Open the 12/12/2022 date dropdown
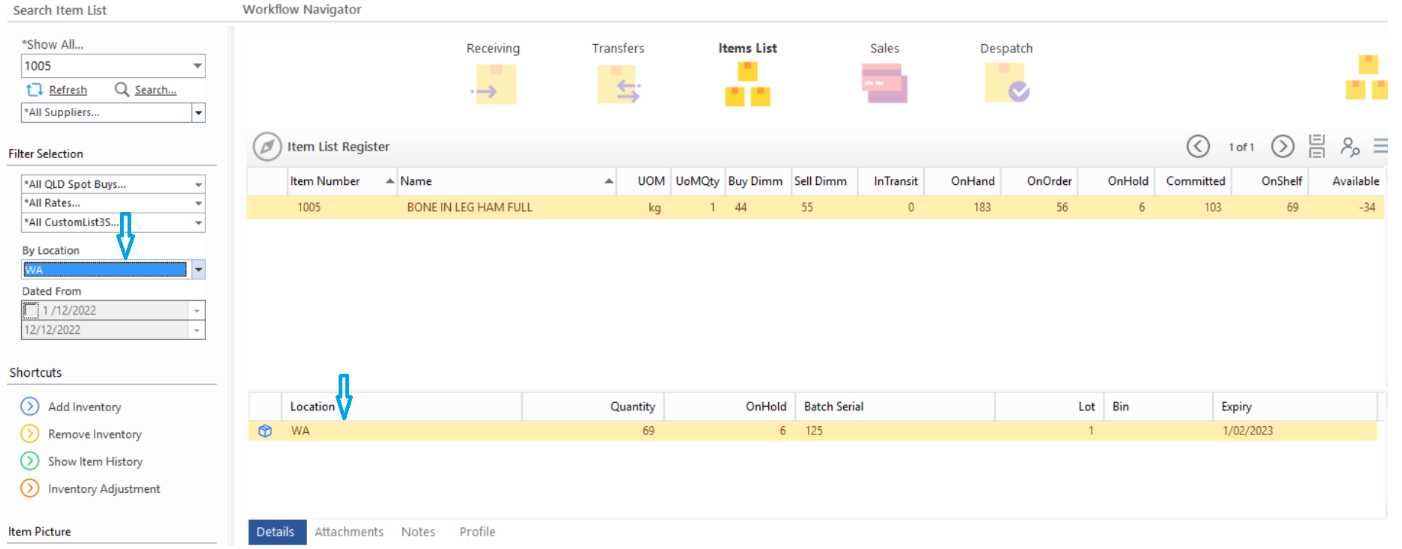Image resolution: width=1402 pixels, height=549 pixels. tap(197, 330)
